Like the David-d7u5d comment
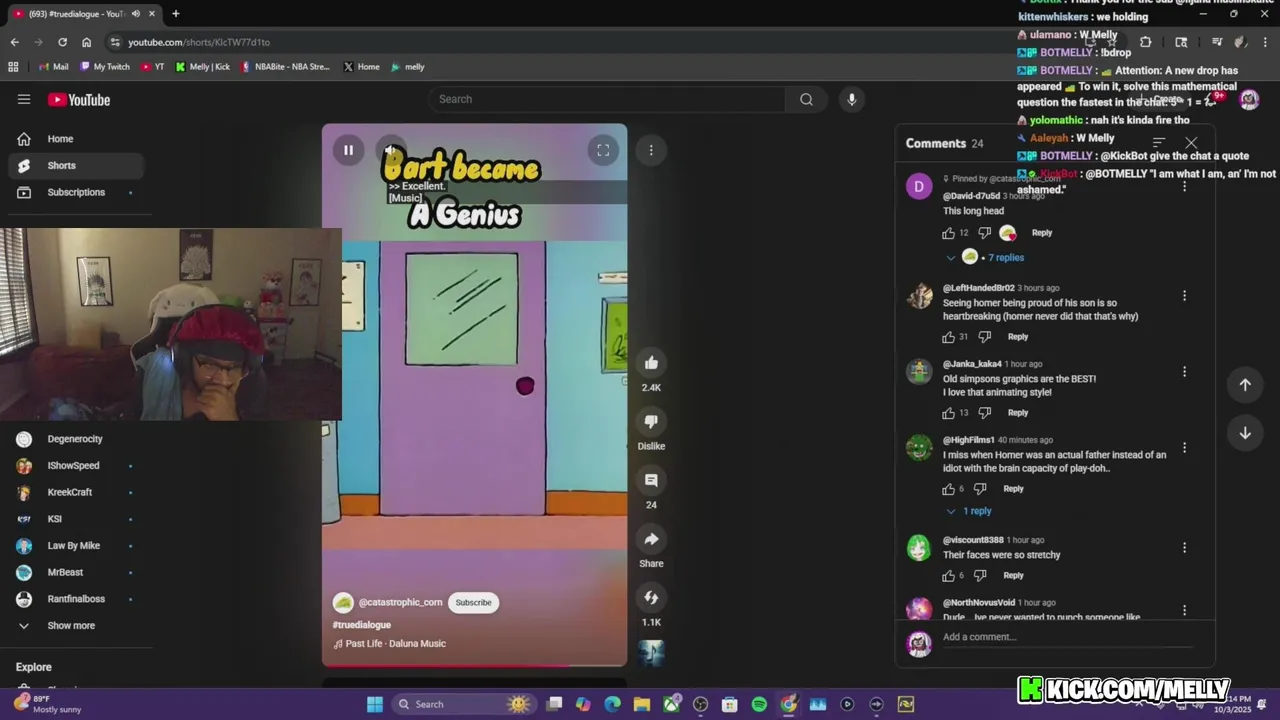The width and height of the screenshot is (1280, 720). (948, 233)
